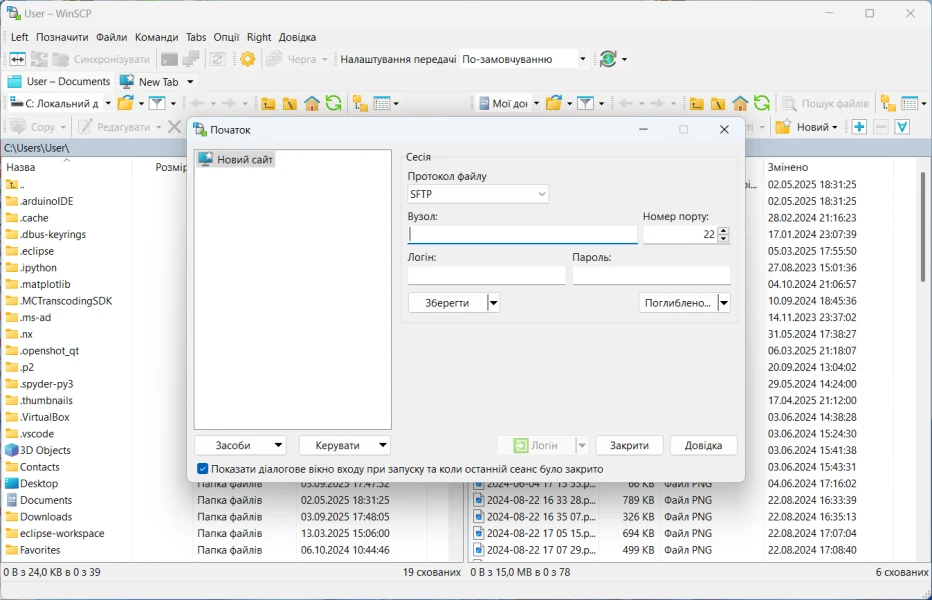Click the right panel view style icon
This screenshot has width=932, height=600.
pyautogui.click(x=909, y=103)
